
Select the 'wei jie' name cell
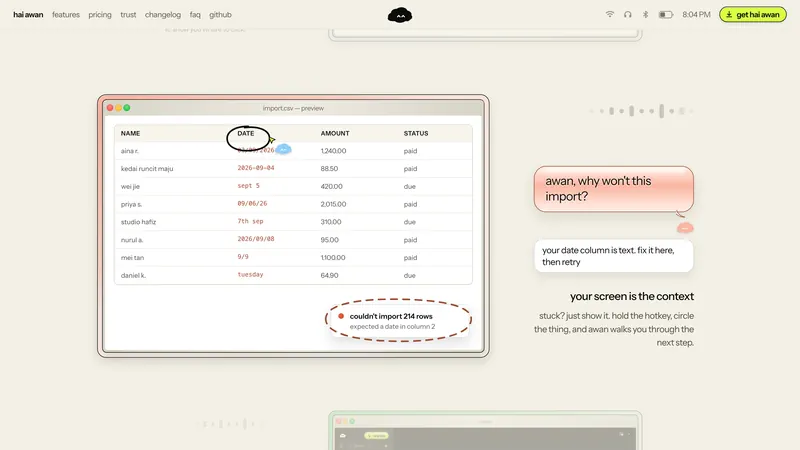pos(130,186)
